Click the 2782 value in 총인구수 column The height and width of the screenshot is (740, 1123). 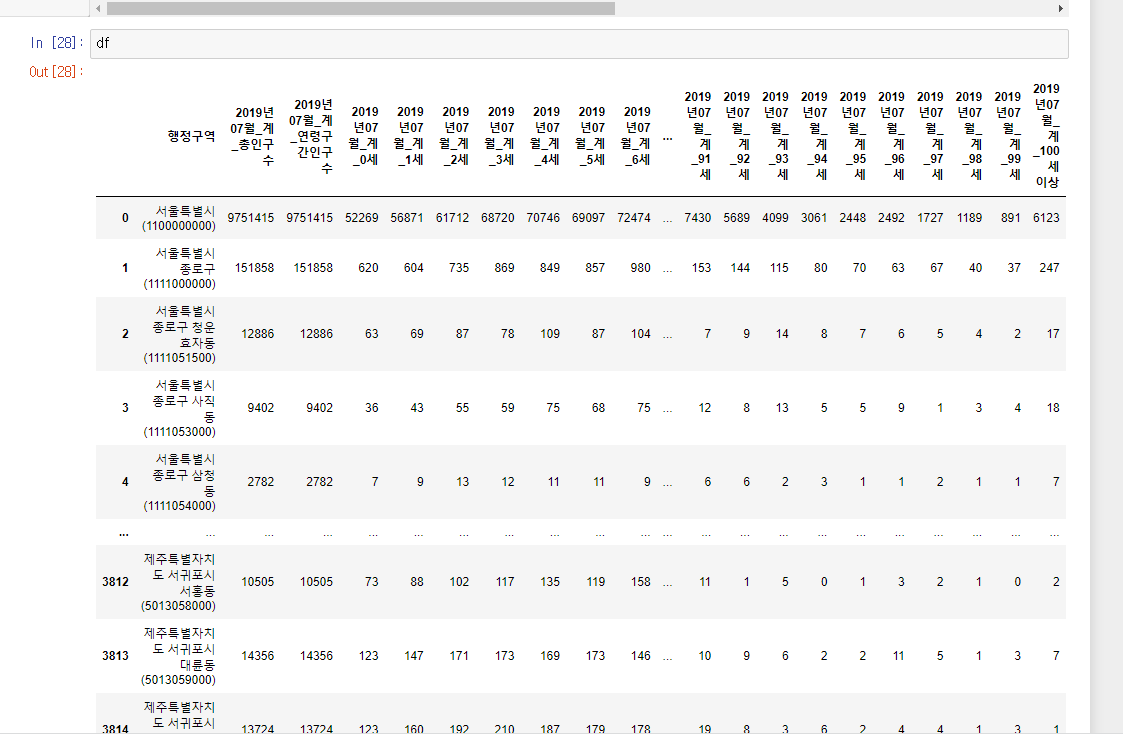(261, 482)
